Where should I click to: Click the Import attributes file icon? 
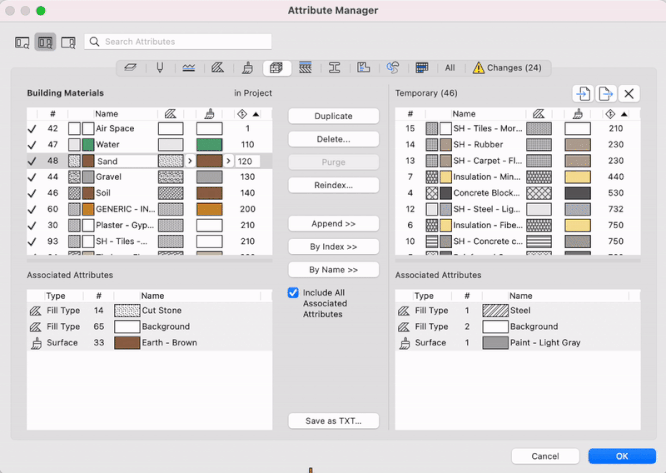[583, 93]
